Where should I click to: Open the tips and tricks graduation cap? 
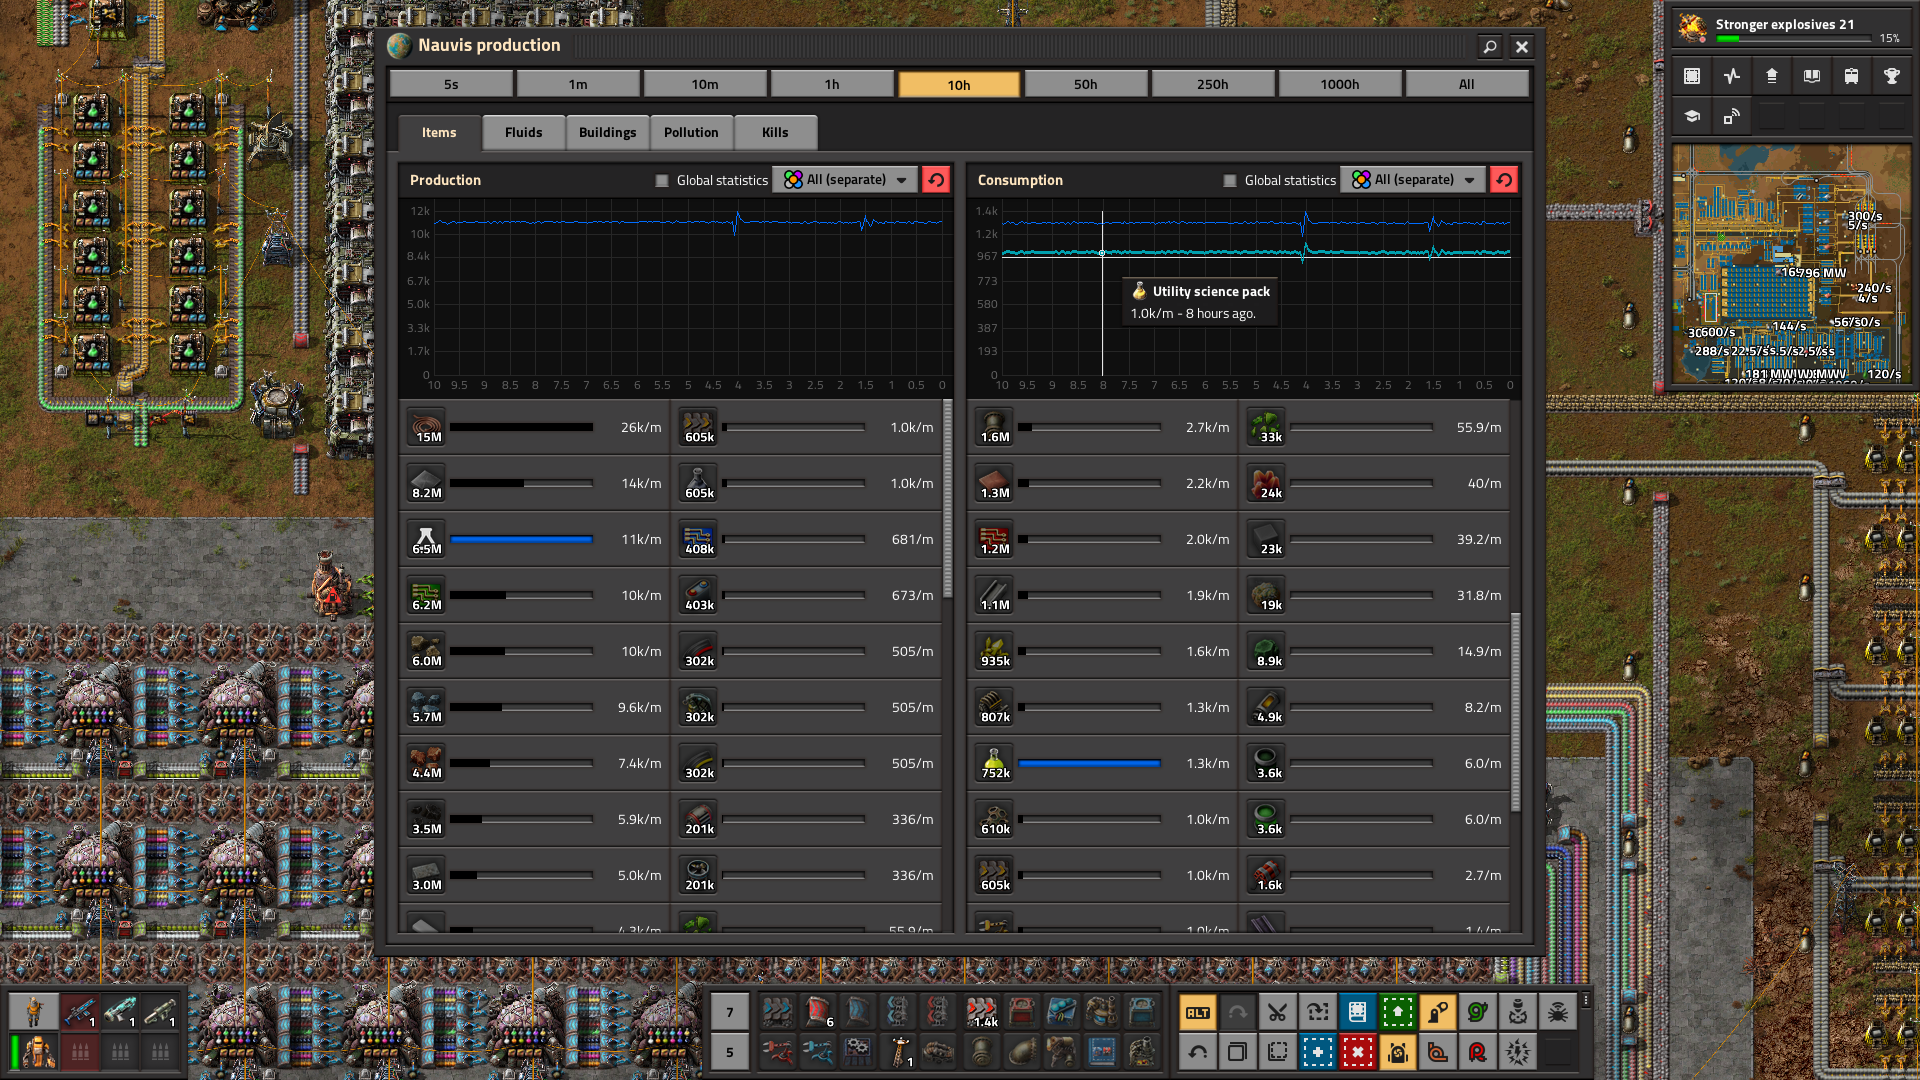click(1690, 117)
